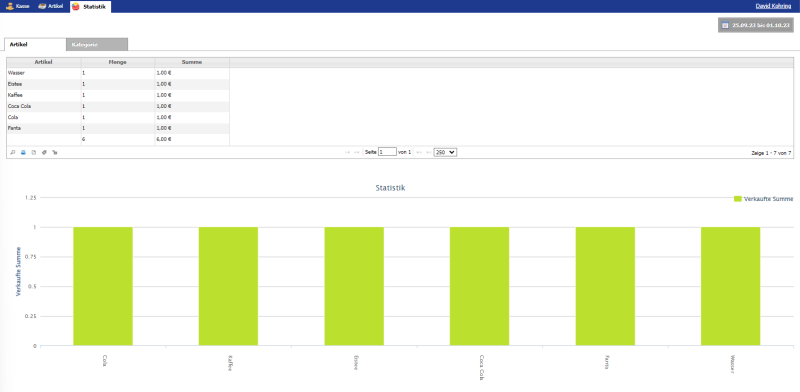
Task: Select the Artikel sub-tab above the table
Action: pos(35,44)
